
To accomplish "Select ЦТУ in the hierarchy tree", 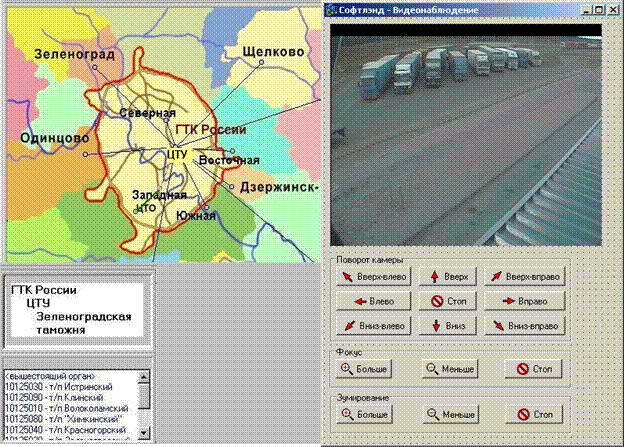I will click(39, 303).
